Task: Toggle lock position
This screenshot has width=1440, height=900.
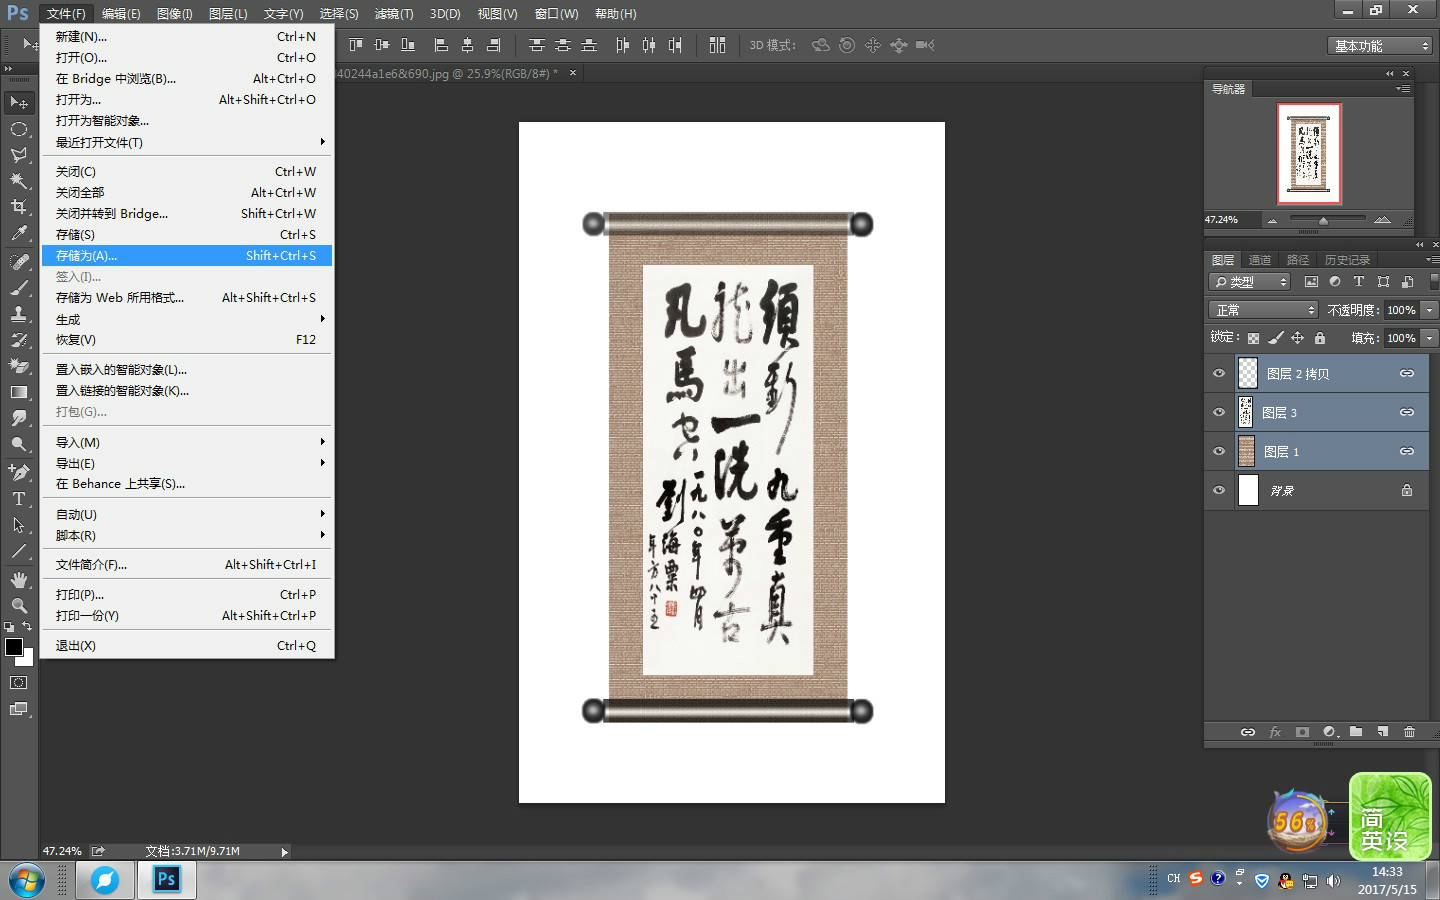Action: point(1297,338)
